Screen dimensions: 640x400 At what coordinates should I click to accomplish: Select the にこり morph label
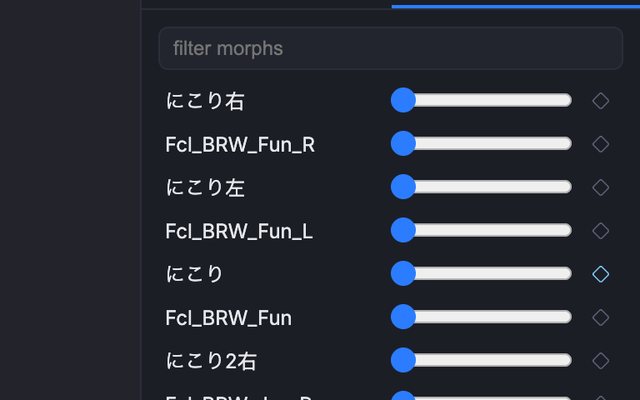(x=194, y=274)
